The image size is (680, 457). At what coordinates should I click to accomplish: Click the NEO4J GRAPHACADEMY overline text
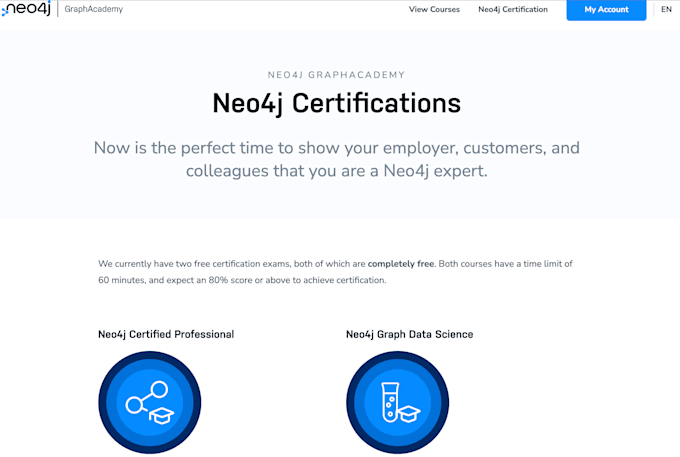(x=337, y=75)
